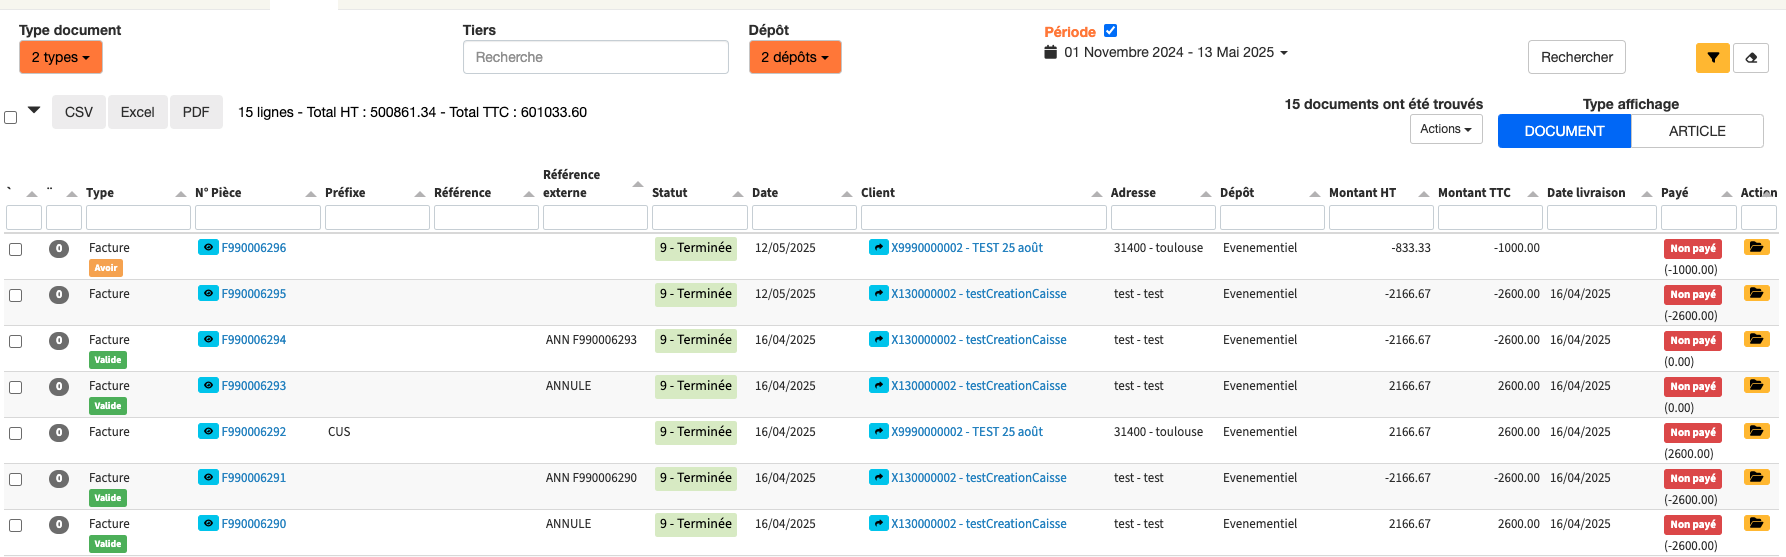Image resolution: width=1786 pixels, height=557 pixels.
Task: Click the yellow filter funnel icon
Action: (1712, 58)
